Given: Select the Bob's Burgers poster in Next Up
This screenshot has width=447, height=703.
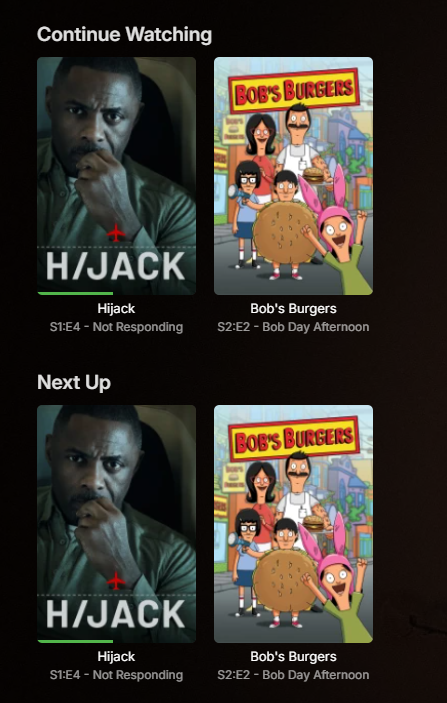Looking at the screenshot, I should 293,524.
